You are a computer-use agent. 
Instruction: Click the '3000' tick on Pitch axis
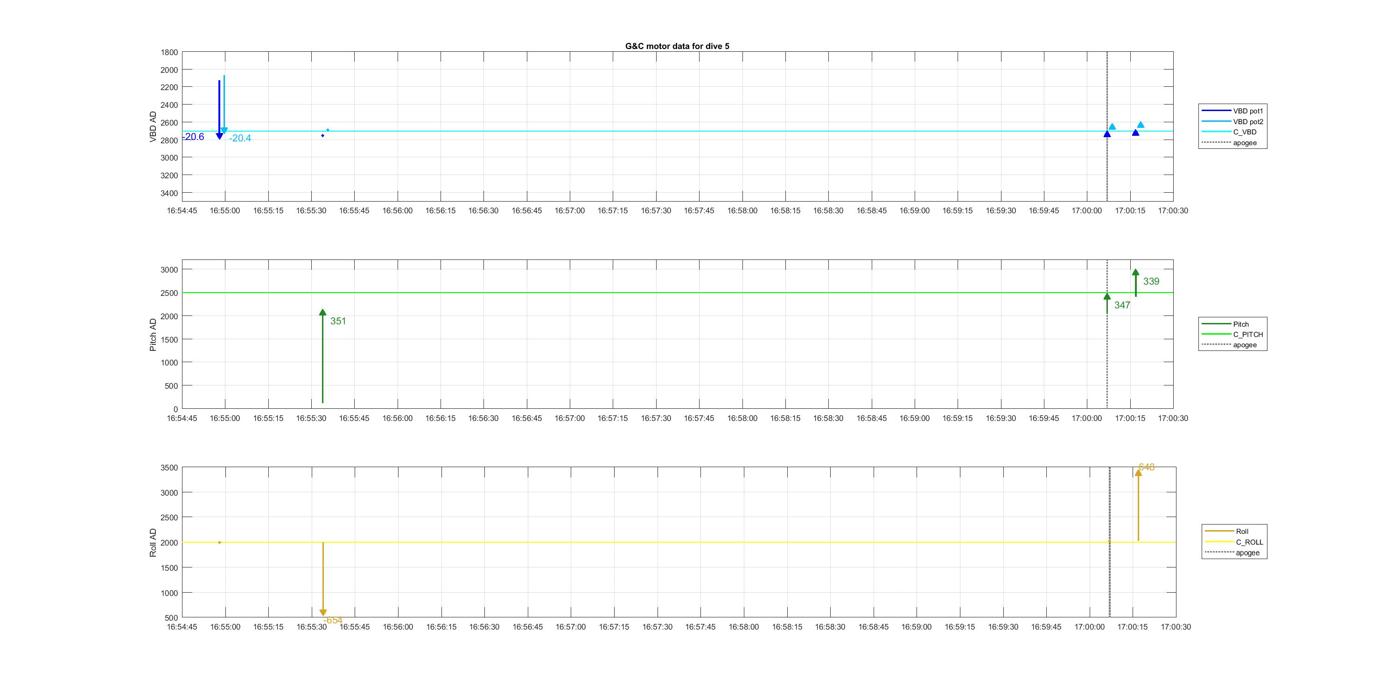pyautogui.click(x=169, y=270)
